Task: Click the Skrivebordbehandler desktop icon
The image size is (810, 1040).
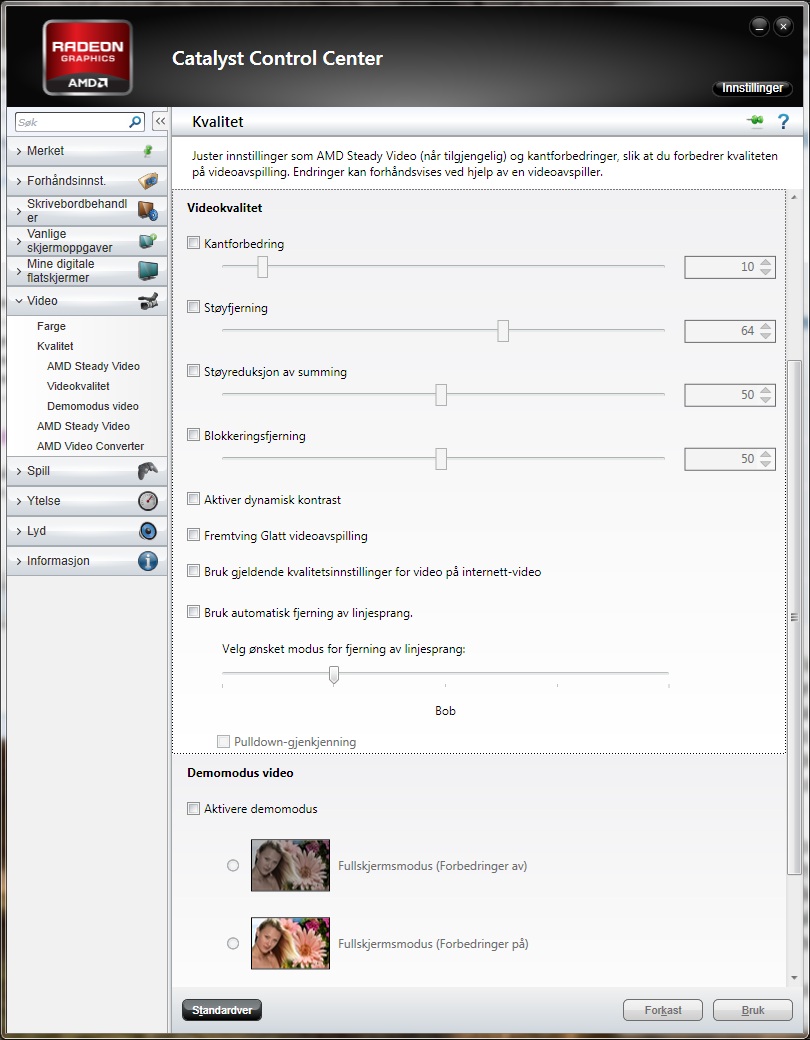Action: (x=147, y=211)
